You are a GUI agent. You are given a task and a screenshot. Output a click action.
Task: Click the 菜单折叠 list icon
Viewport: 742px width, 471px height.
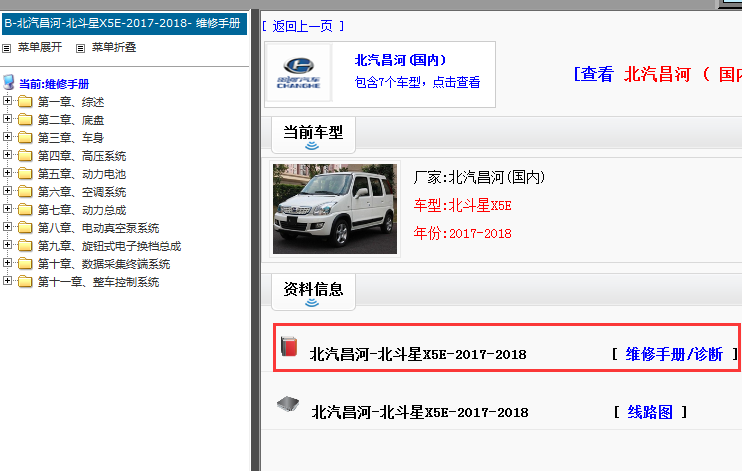point(80,48)
